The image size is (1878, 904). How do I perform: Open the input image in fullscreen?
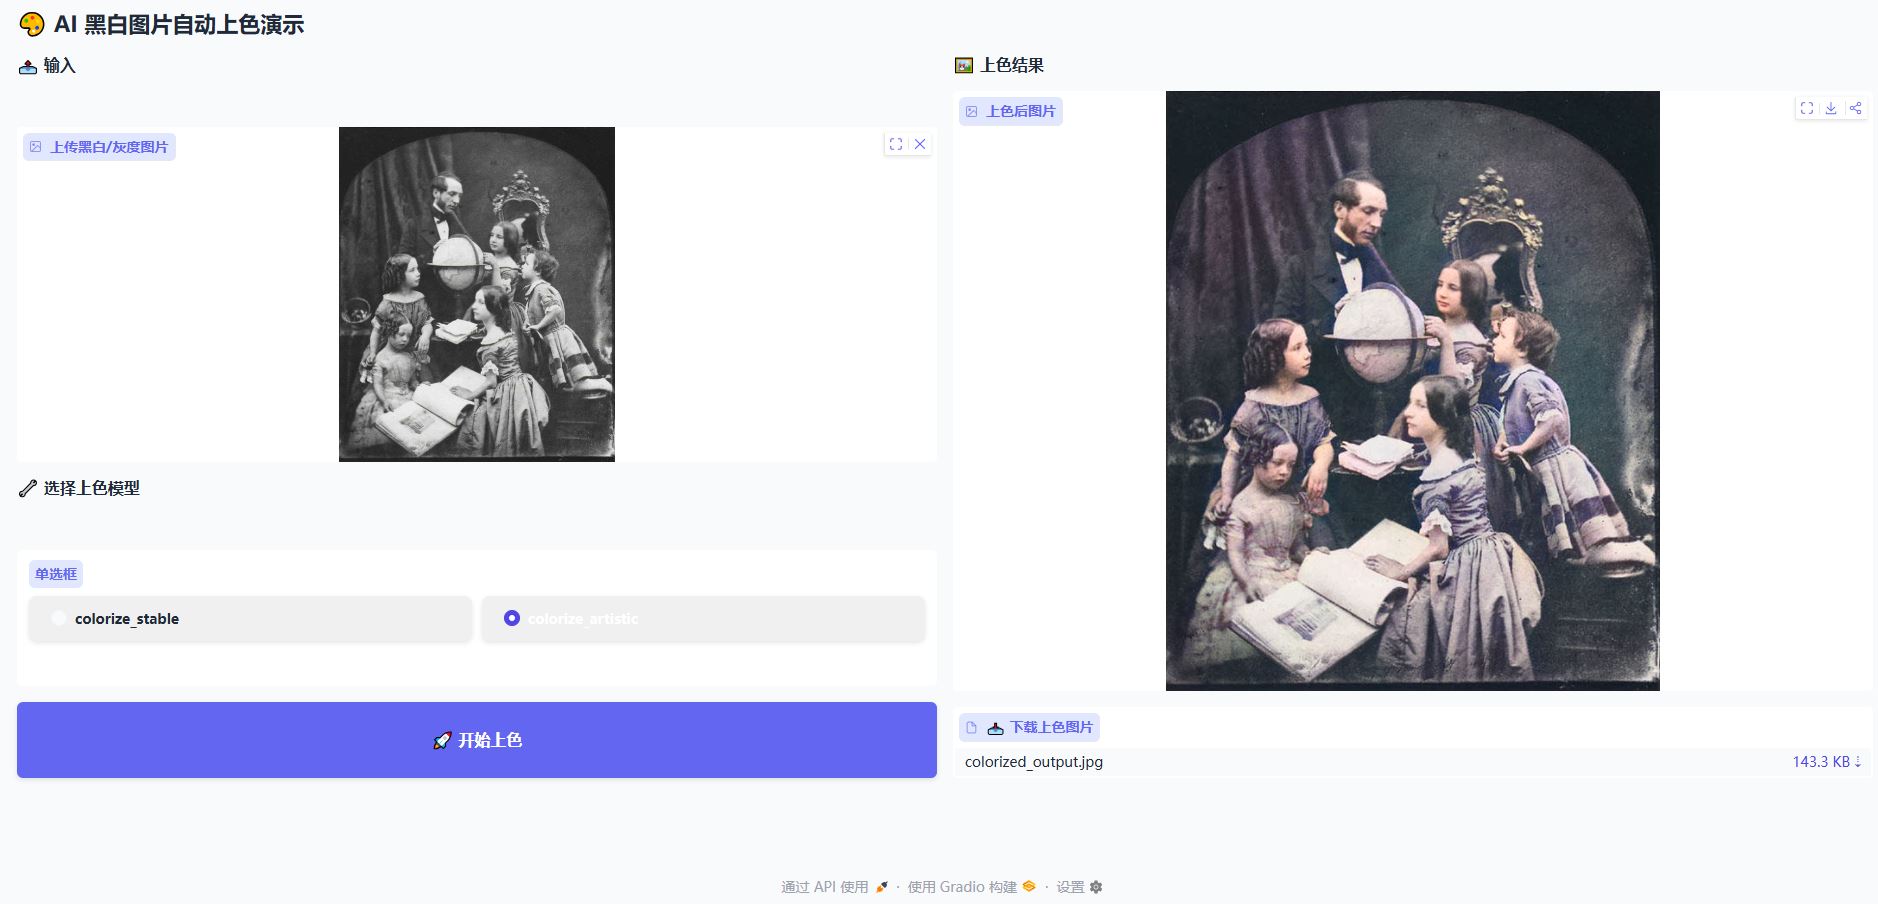click(x=896, y=144)
